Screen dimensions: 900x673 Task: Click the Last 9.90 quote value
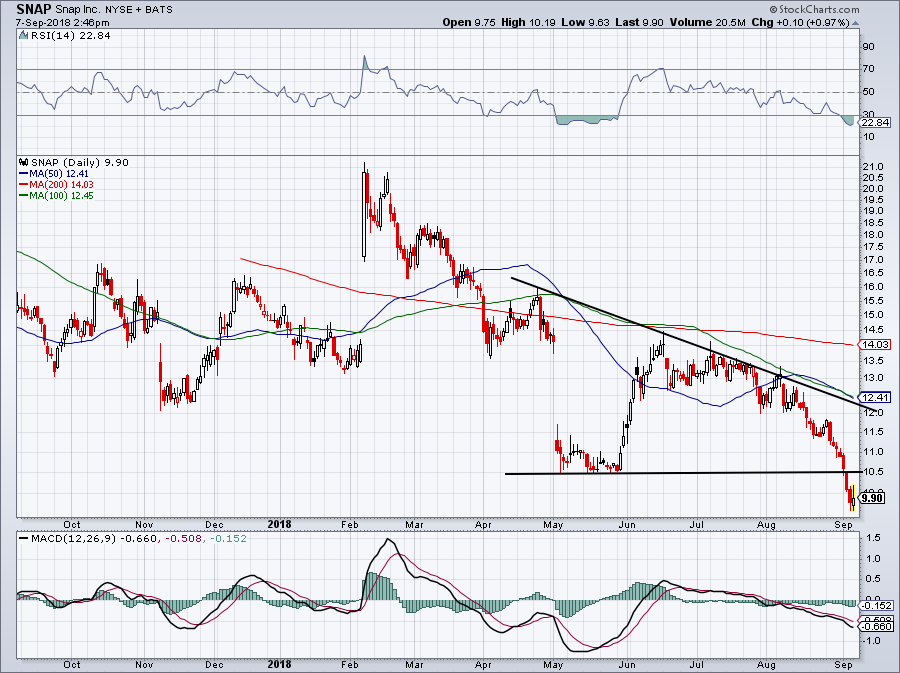[639, 22]
